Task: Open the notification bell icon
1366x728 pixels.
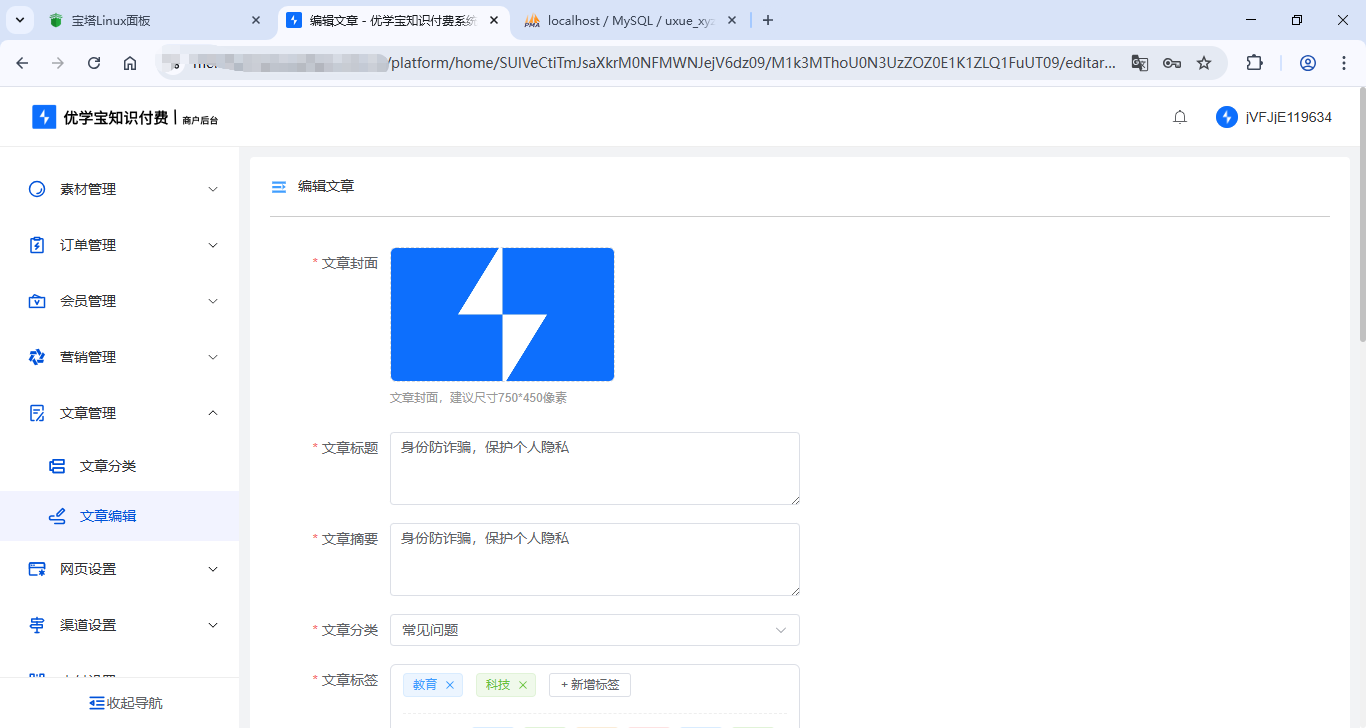Action: [1179, 116]
